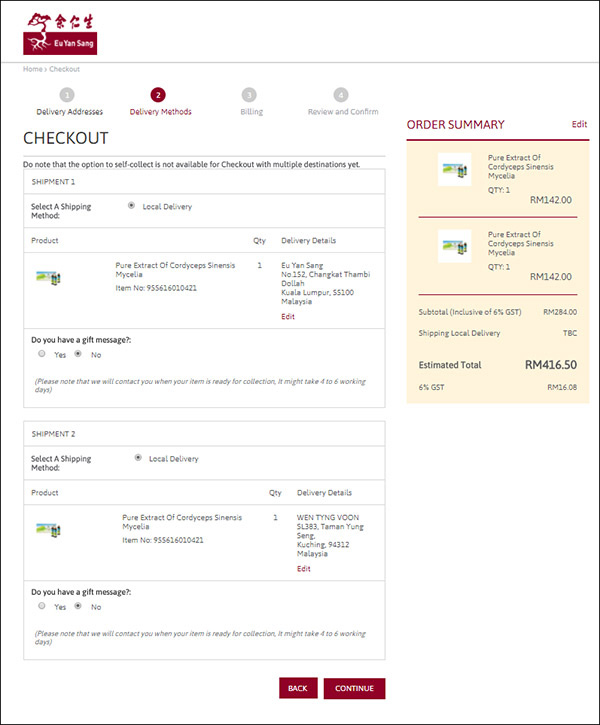
Task: Select Local Delivery for Shipment 1
Action: (131, 205)
